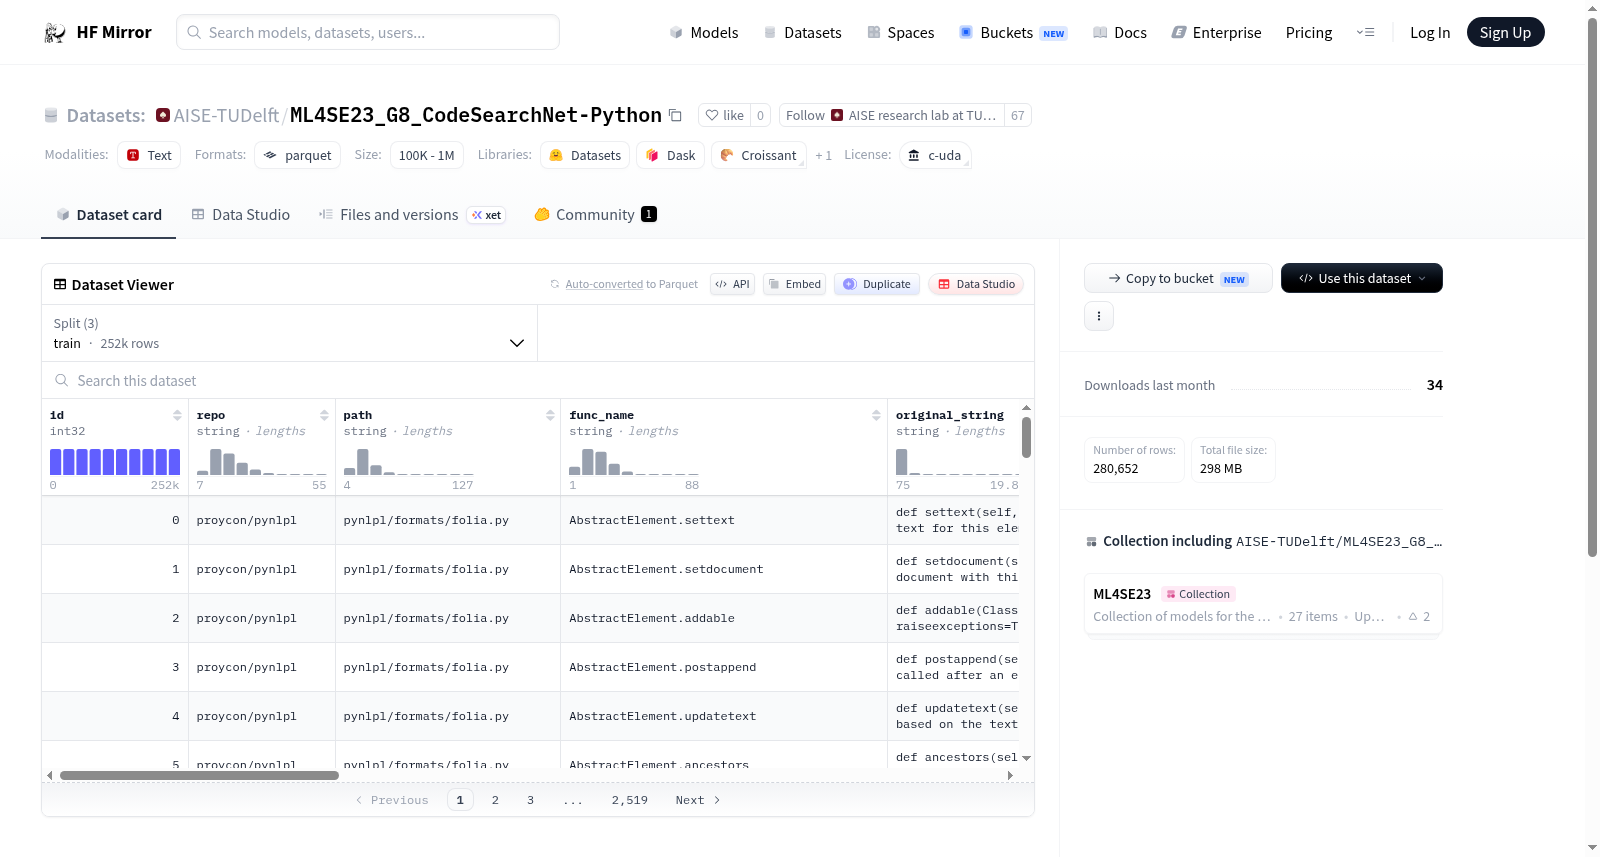Click the search magnifier icon in dataset viewer
This screenshot has height=857, width=1600.
62,381
